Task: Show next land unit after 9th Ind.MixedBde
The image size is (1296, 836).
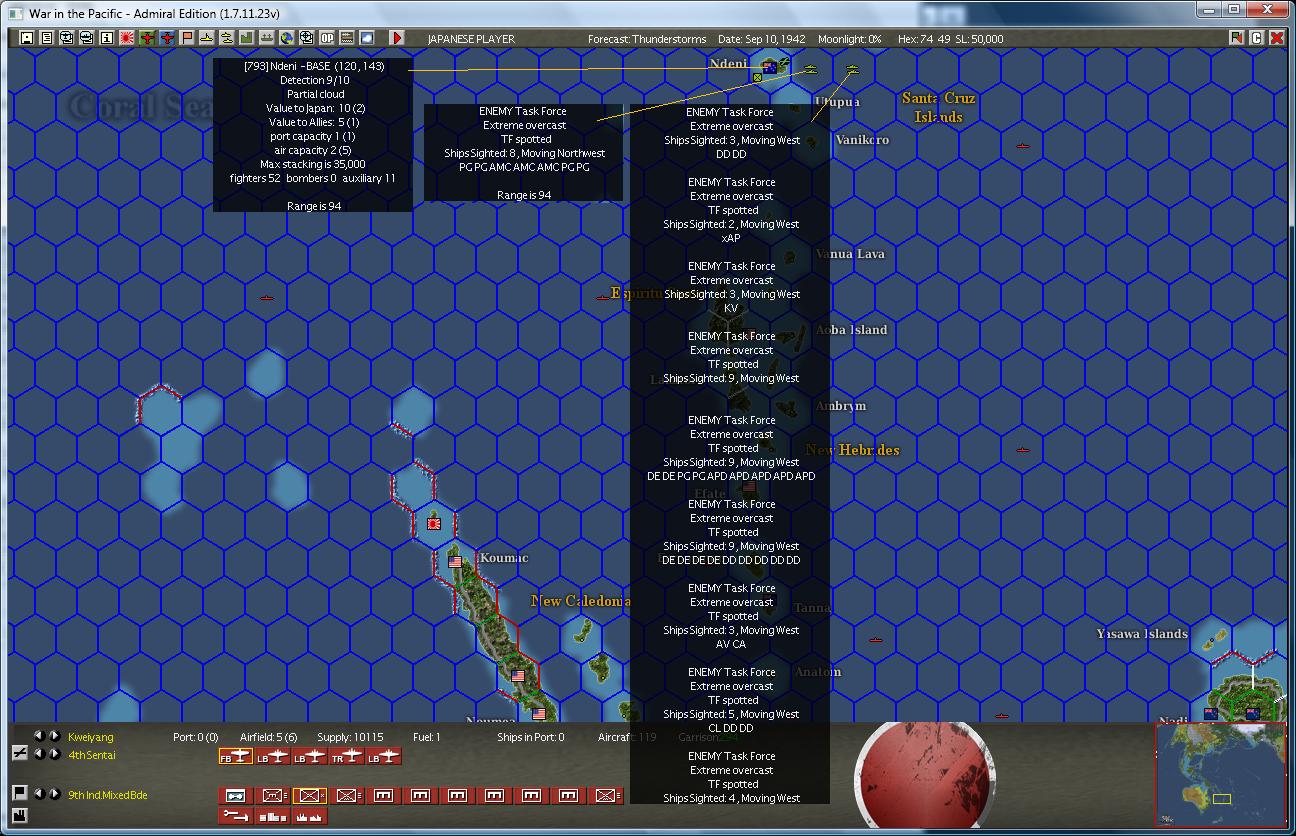Action: click(x=55, y=794)
